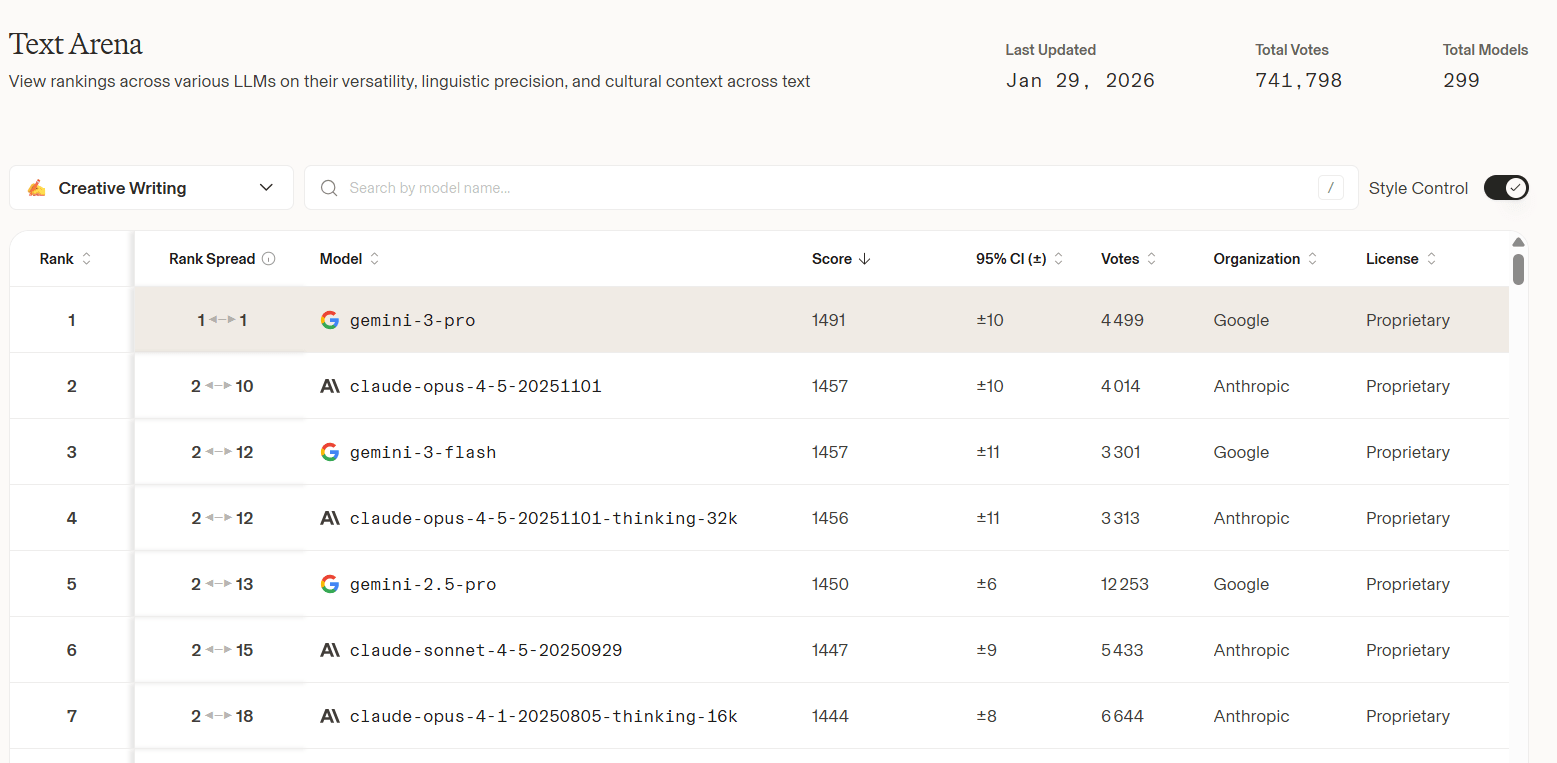
Task: Open the claude-opus-4-5-20251101-thinking-32k model link
Action: coord(543,518)
